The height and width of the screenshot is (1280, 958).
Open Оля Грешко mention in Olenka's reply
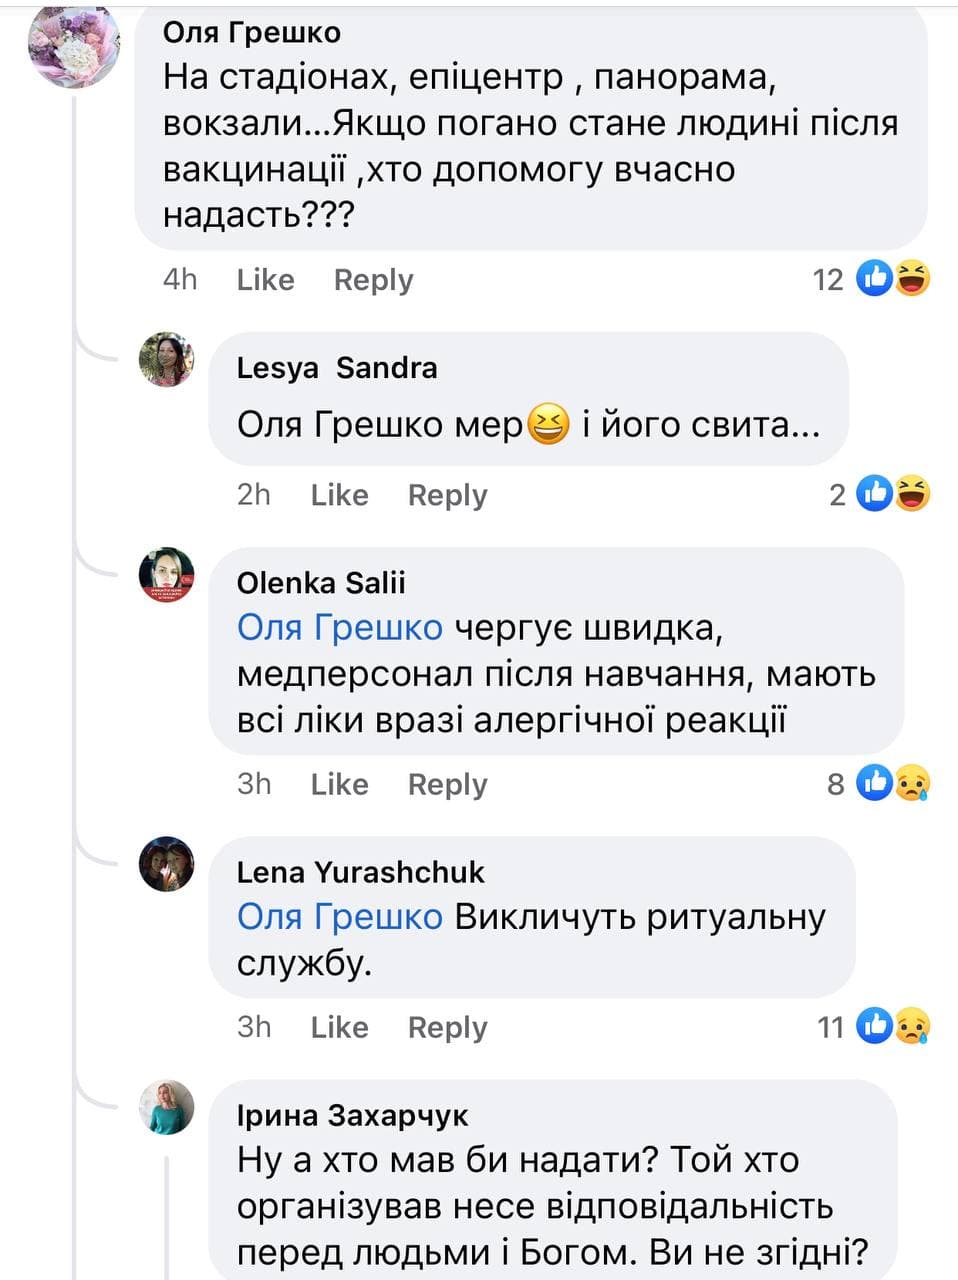340,628
